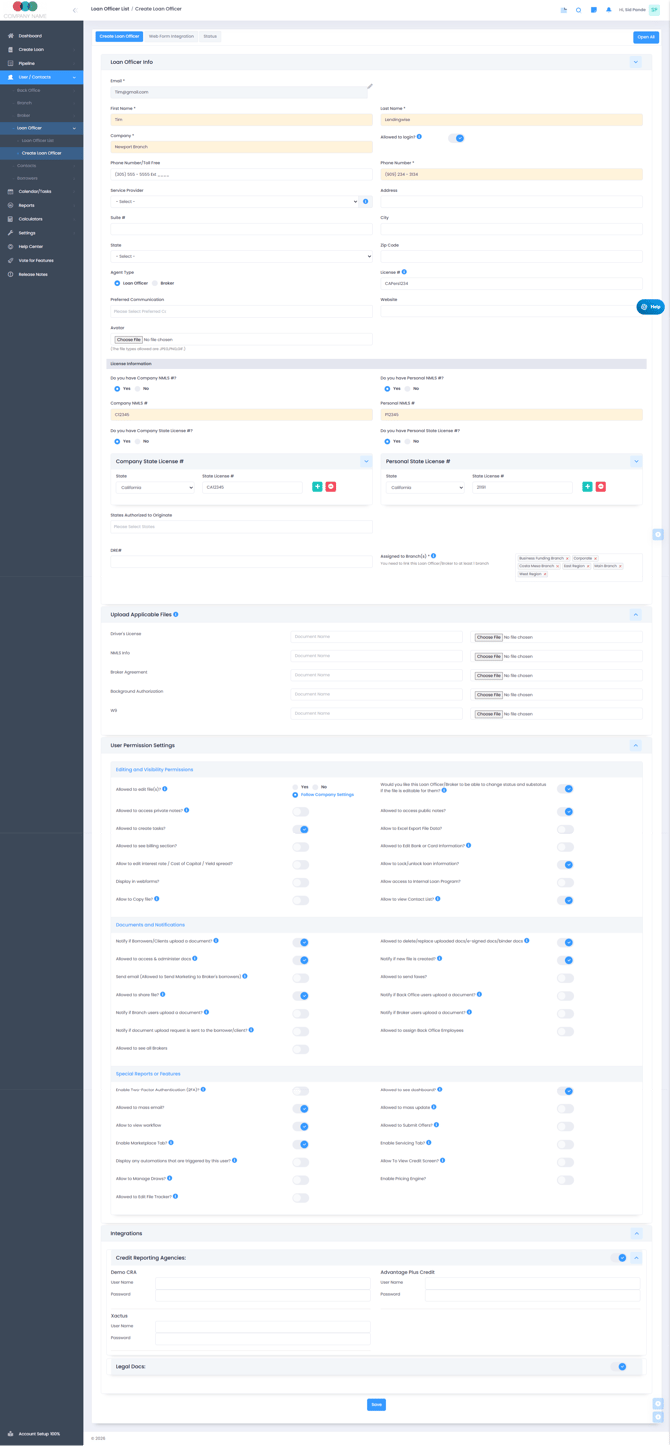Image resolution: width=670 pixels, height=1448 pixels.
Task: Switch to the Web Form Integration tab
Action: 171,36
